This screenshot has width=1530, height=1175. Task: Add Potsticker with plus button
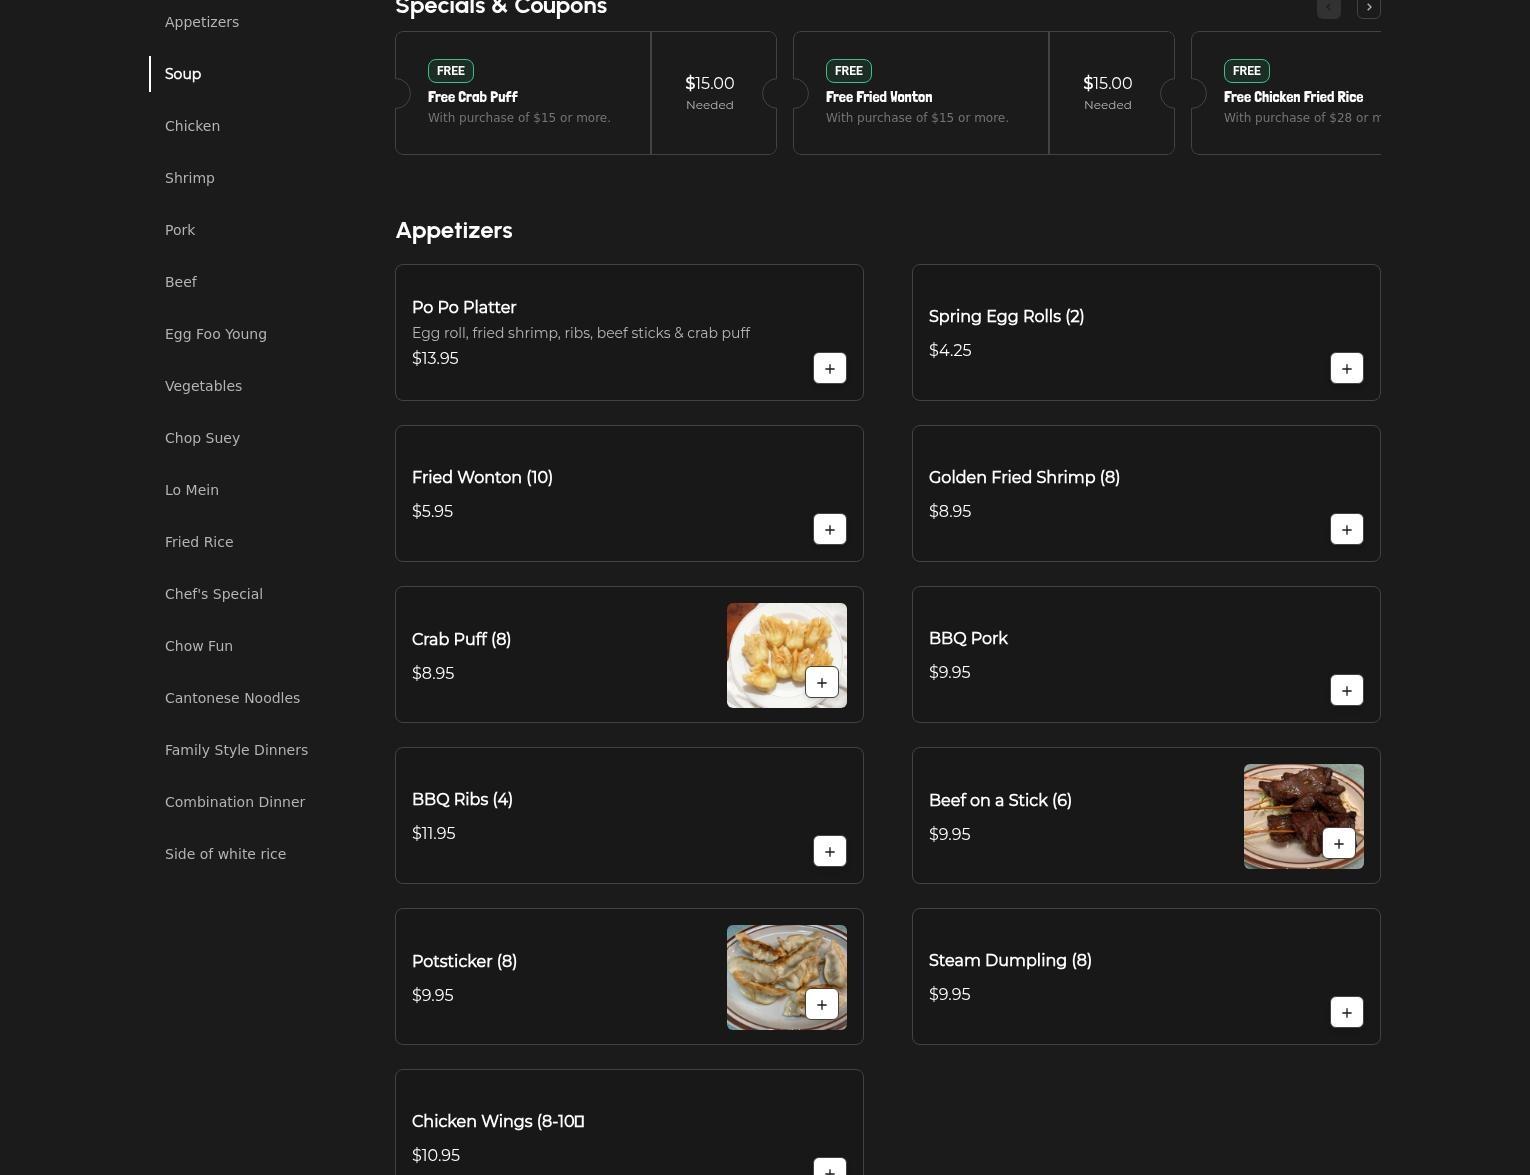821,1004
